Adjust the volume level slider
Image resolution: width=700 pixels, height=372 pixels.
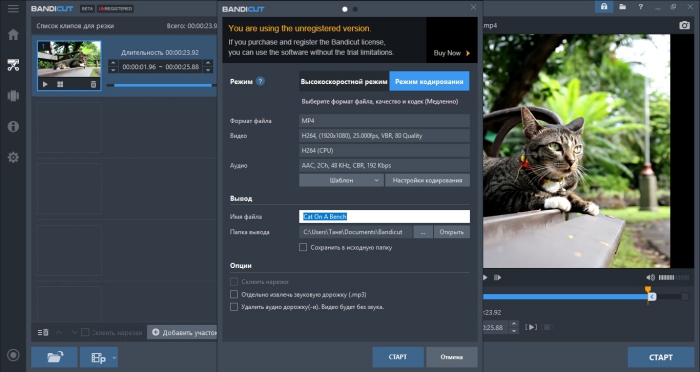[673, 277]
